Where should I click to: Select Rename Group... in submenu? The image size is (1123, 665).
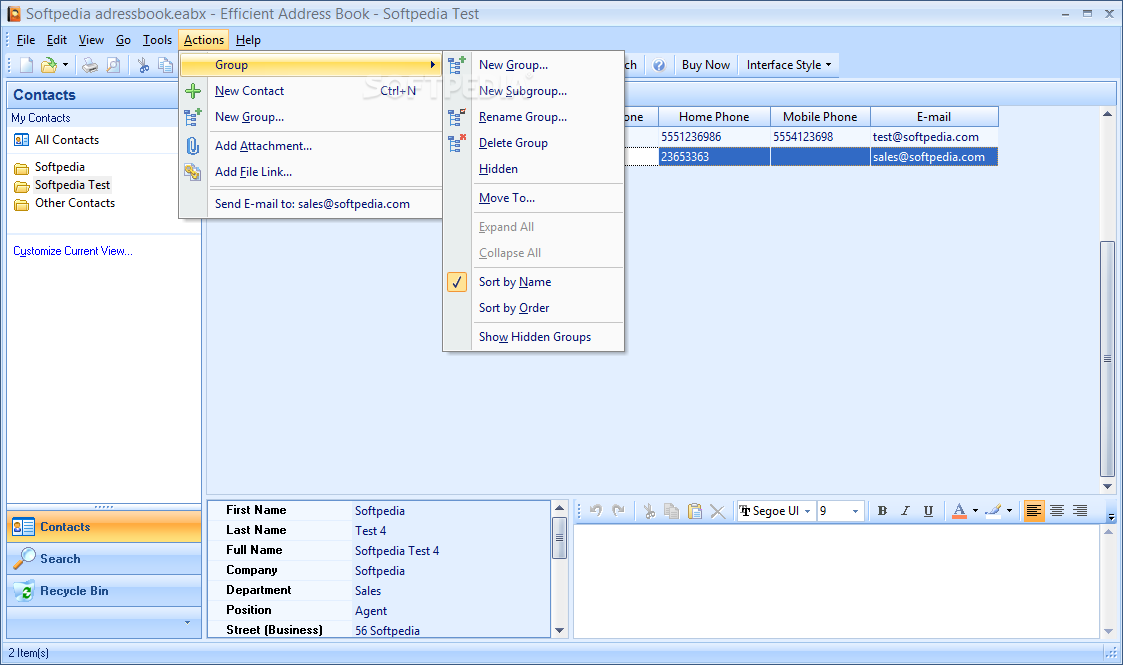pyautogui.click(x=534, y=117)
